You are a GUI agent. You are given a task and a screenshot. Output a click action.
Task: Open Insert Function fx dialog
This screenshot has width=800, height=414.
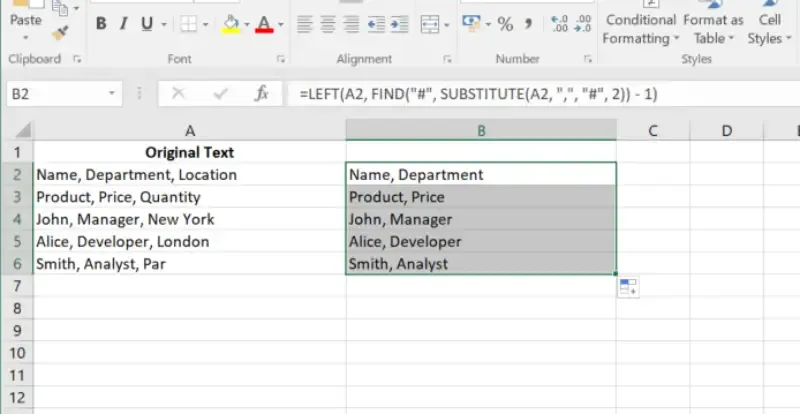click(x=262, y=93)
